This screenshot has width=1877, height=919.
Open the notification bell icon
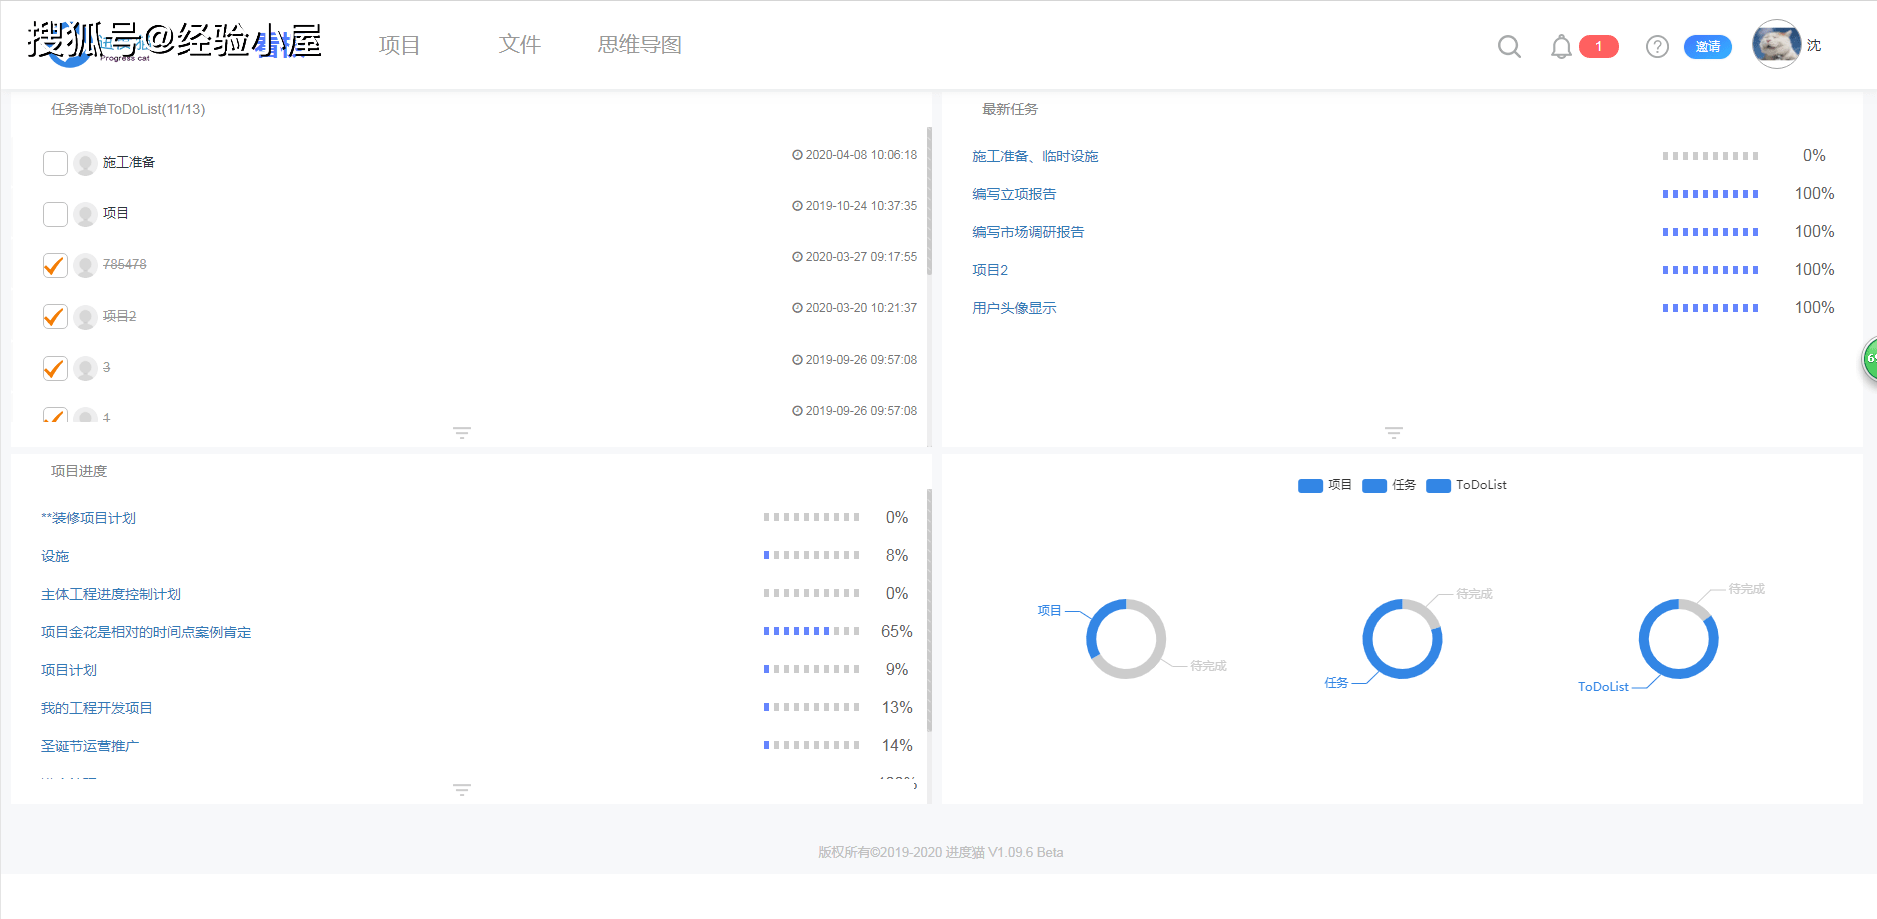(x=1560, y=46)
